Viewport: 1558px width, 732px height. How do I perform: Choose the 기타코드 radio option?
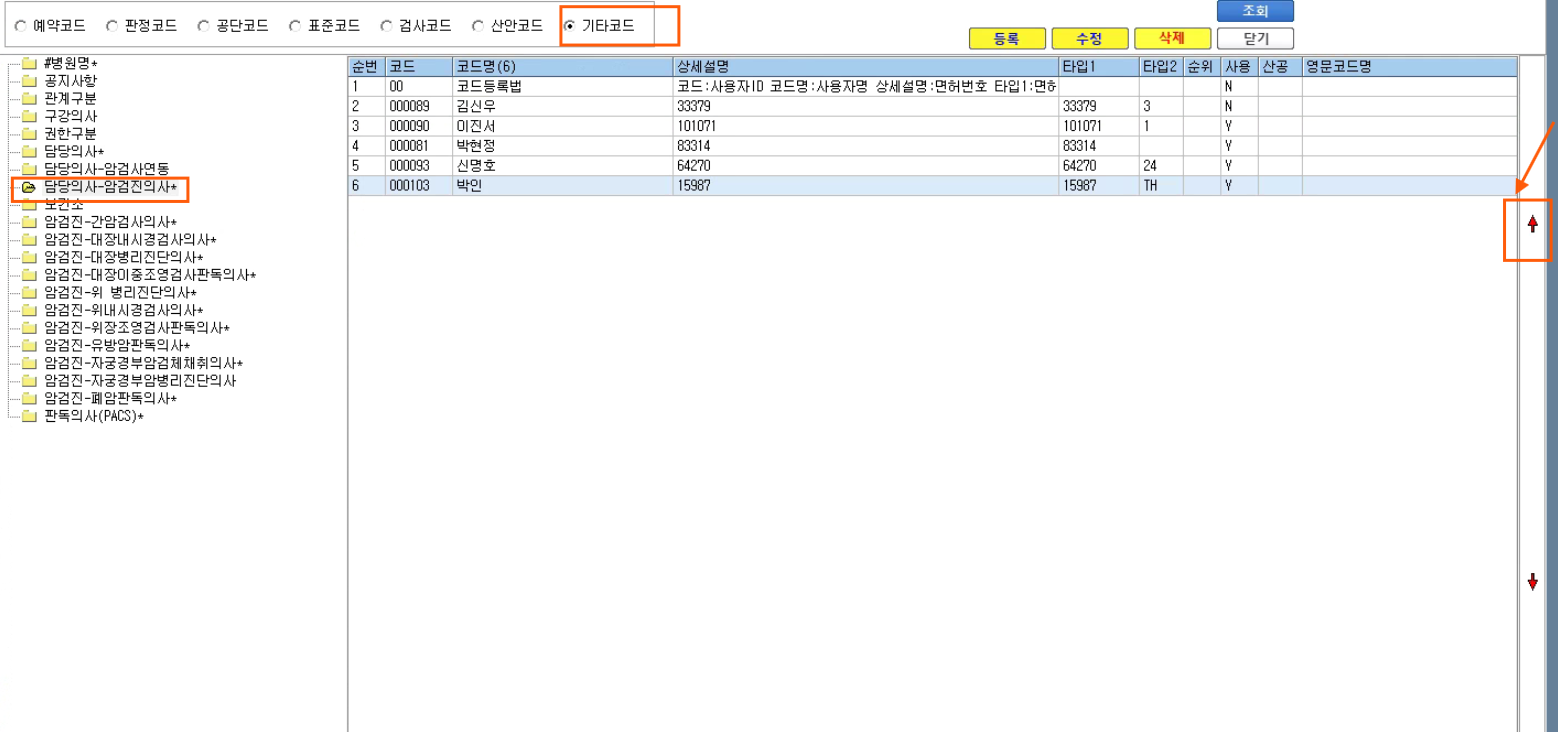click(569, 26)
